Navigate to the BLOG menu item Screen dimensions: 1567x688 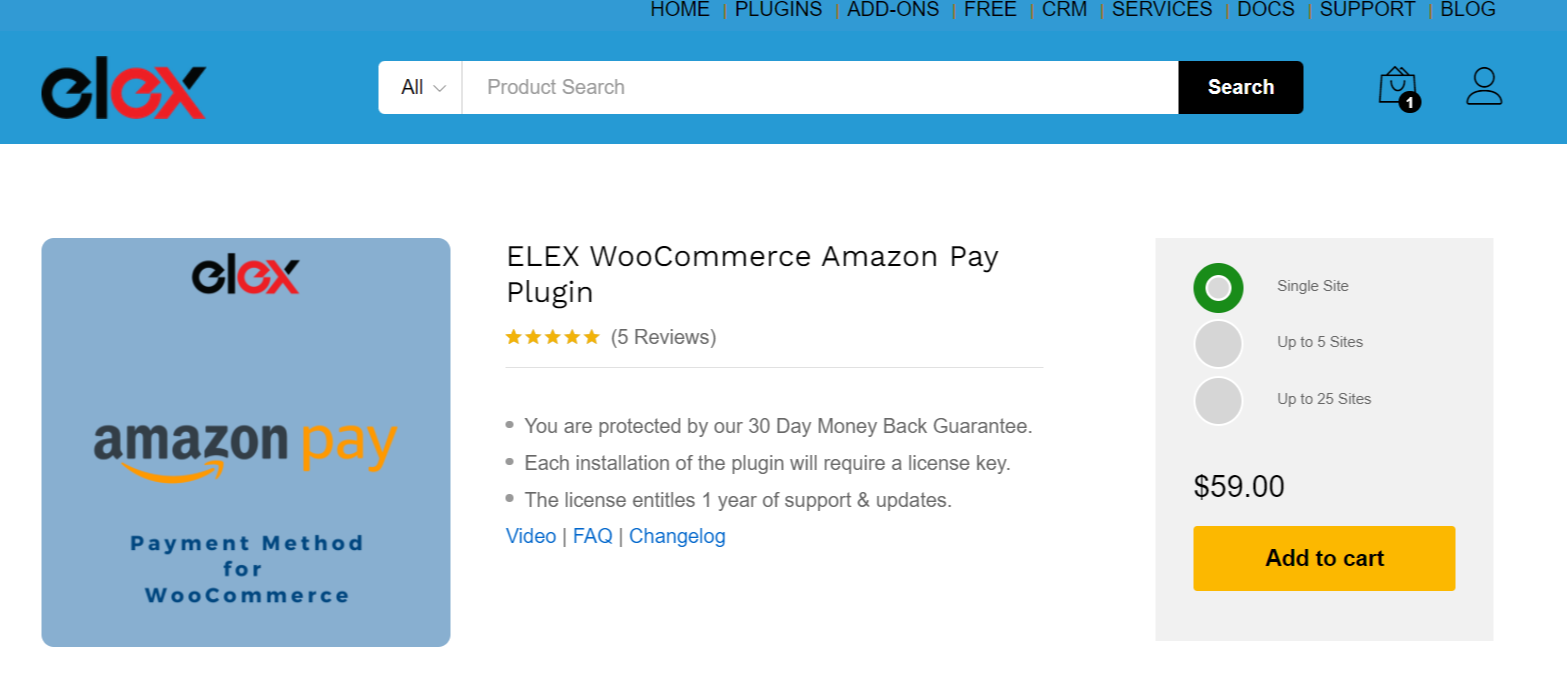1468,10
